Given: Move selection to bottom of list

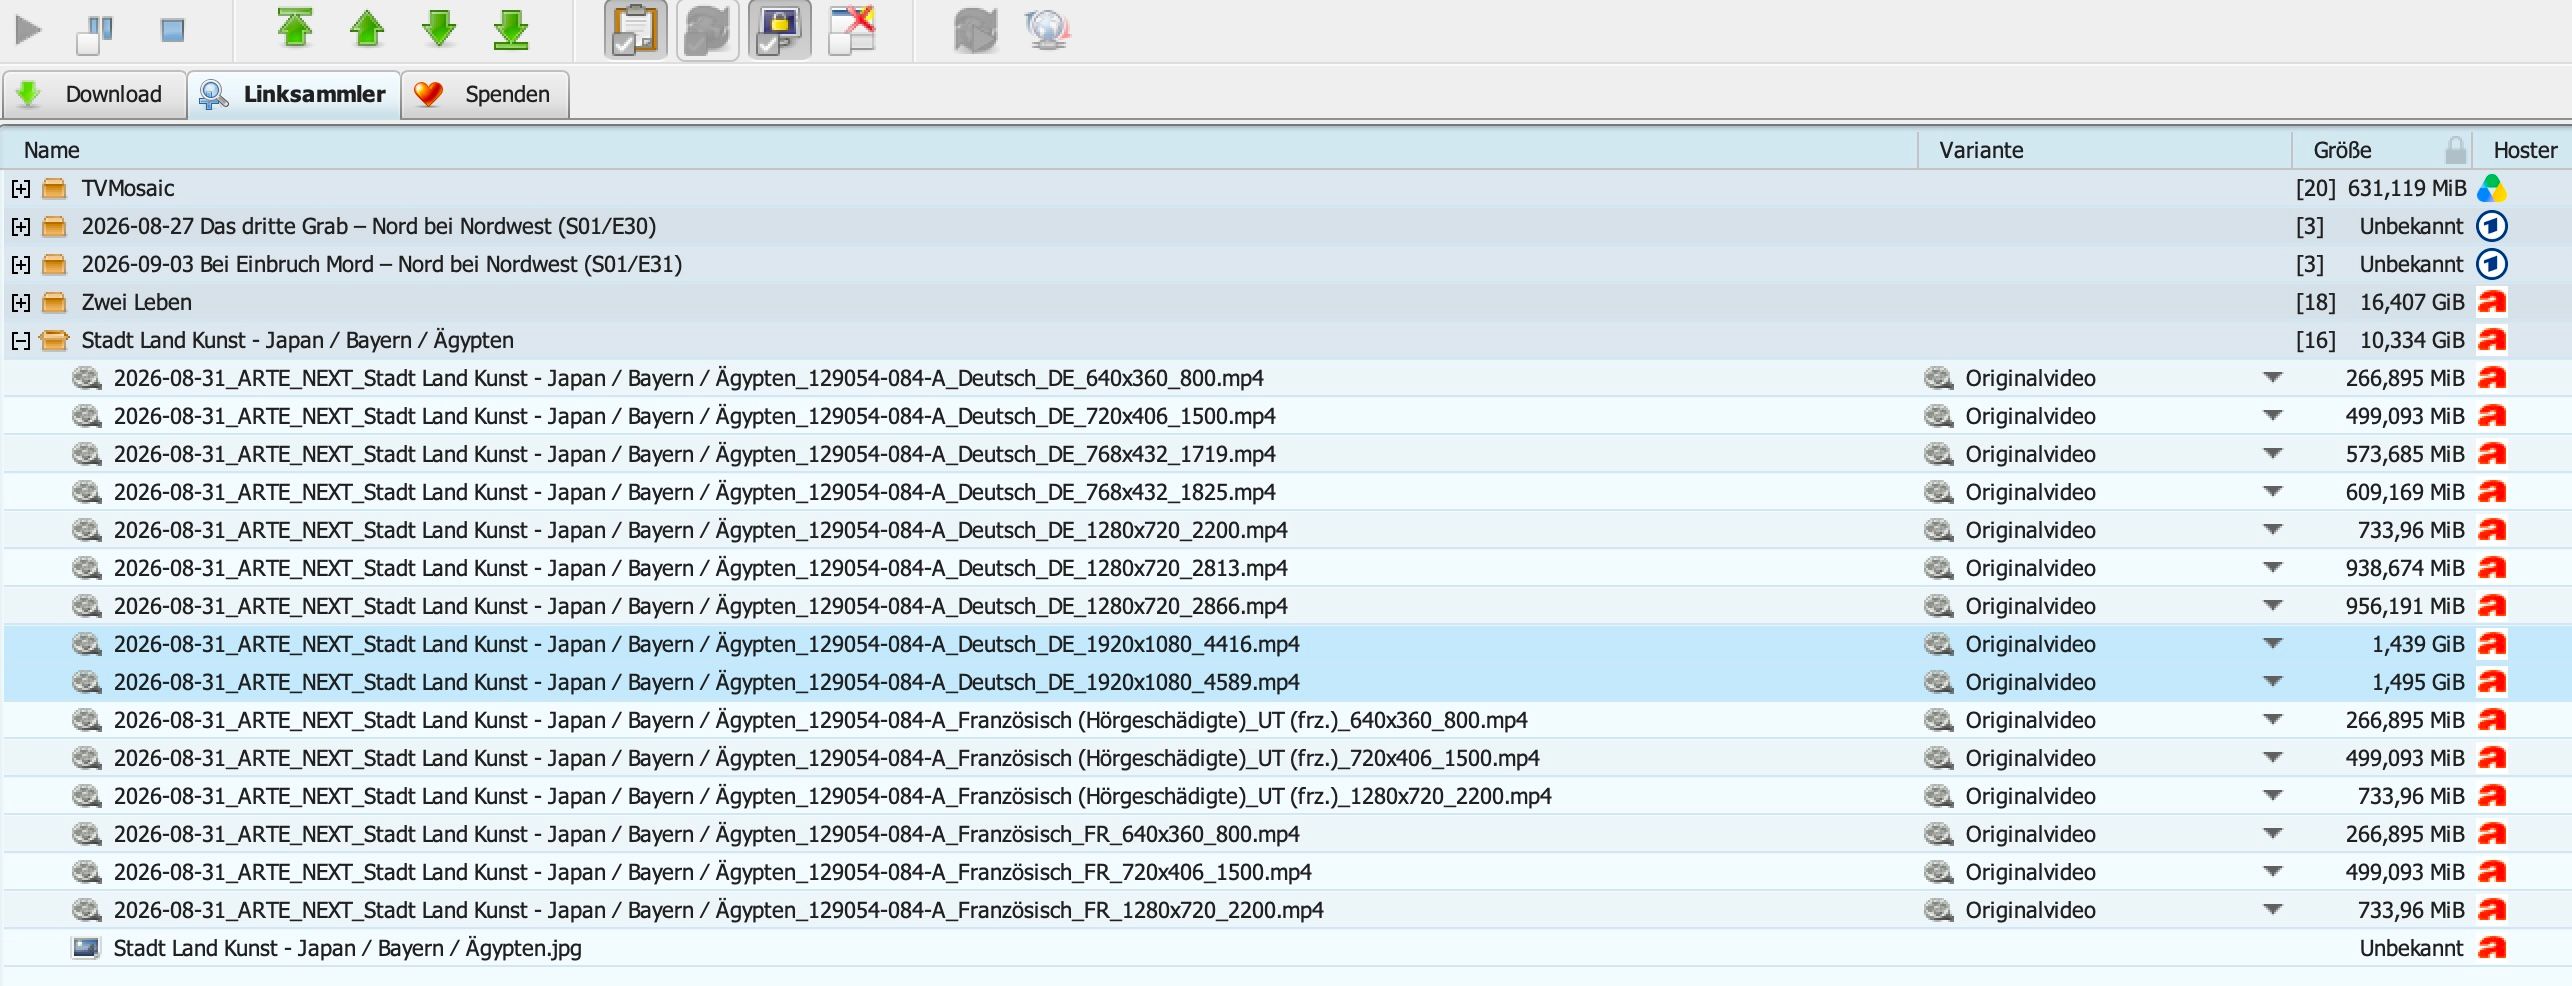Looking at the screenshot, I should point(511,29).
